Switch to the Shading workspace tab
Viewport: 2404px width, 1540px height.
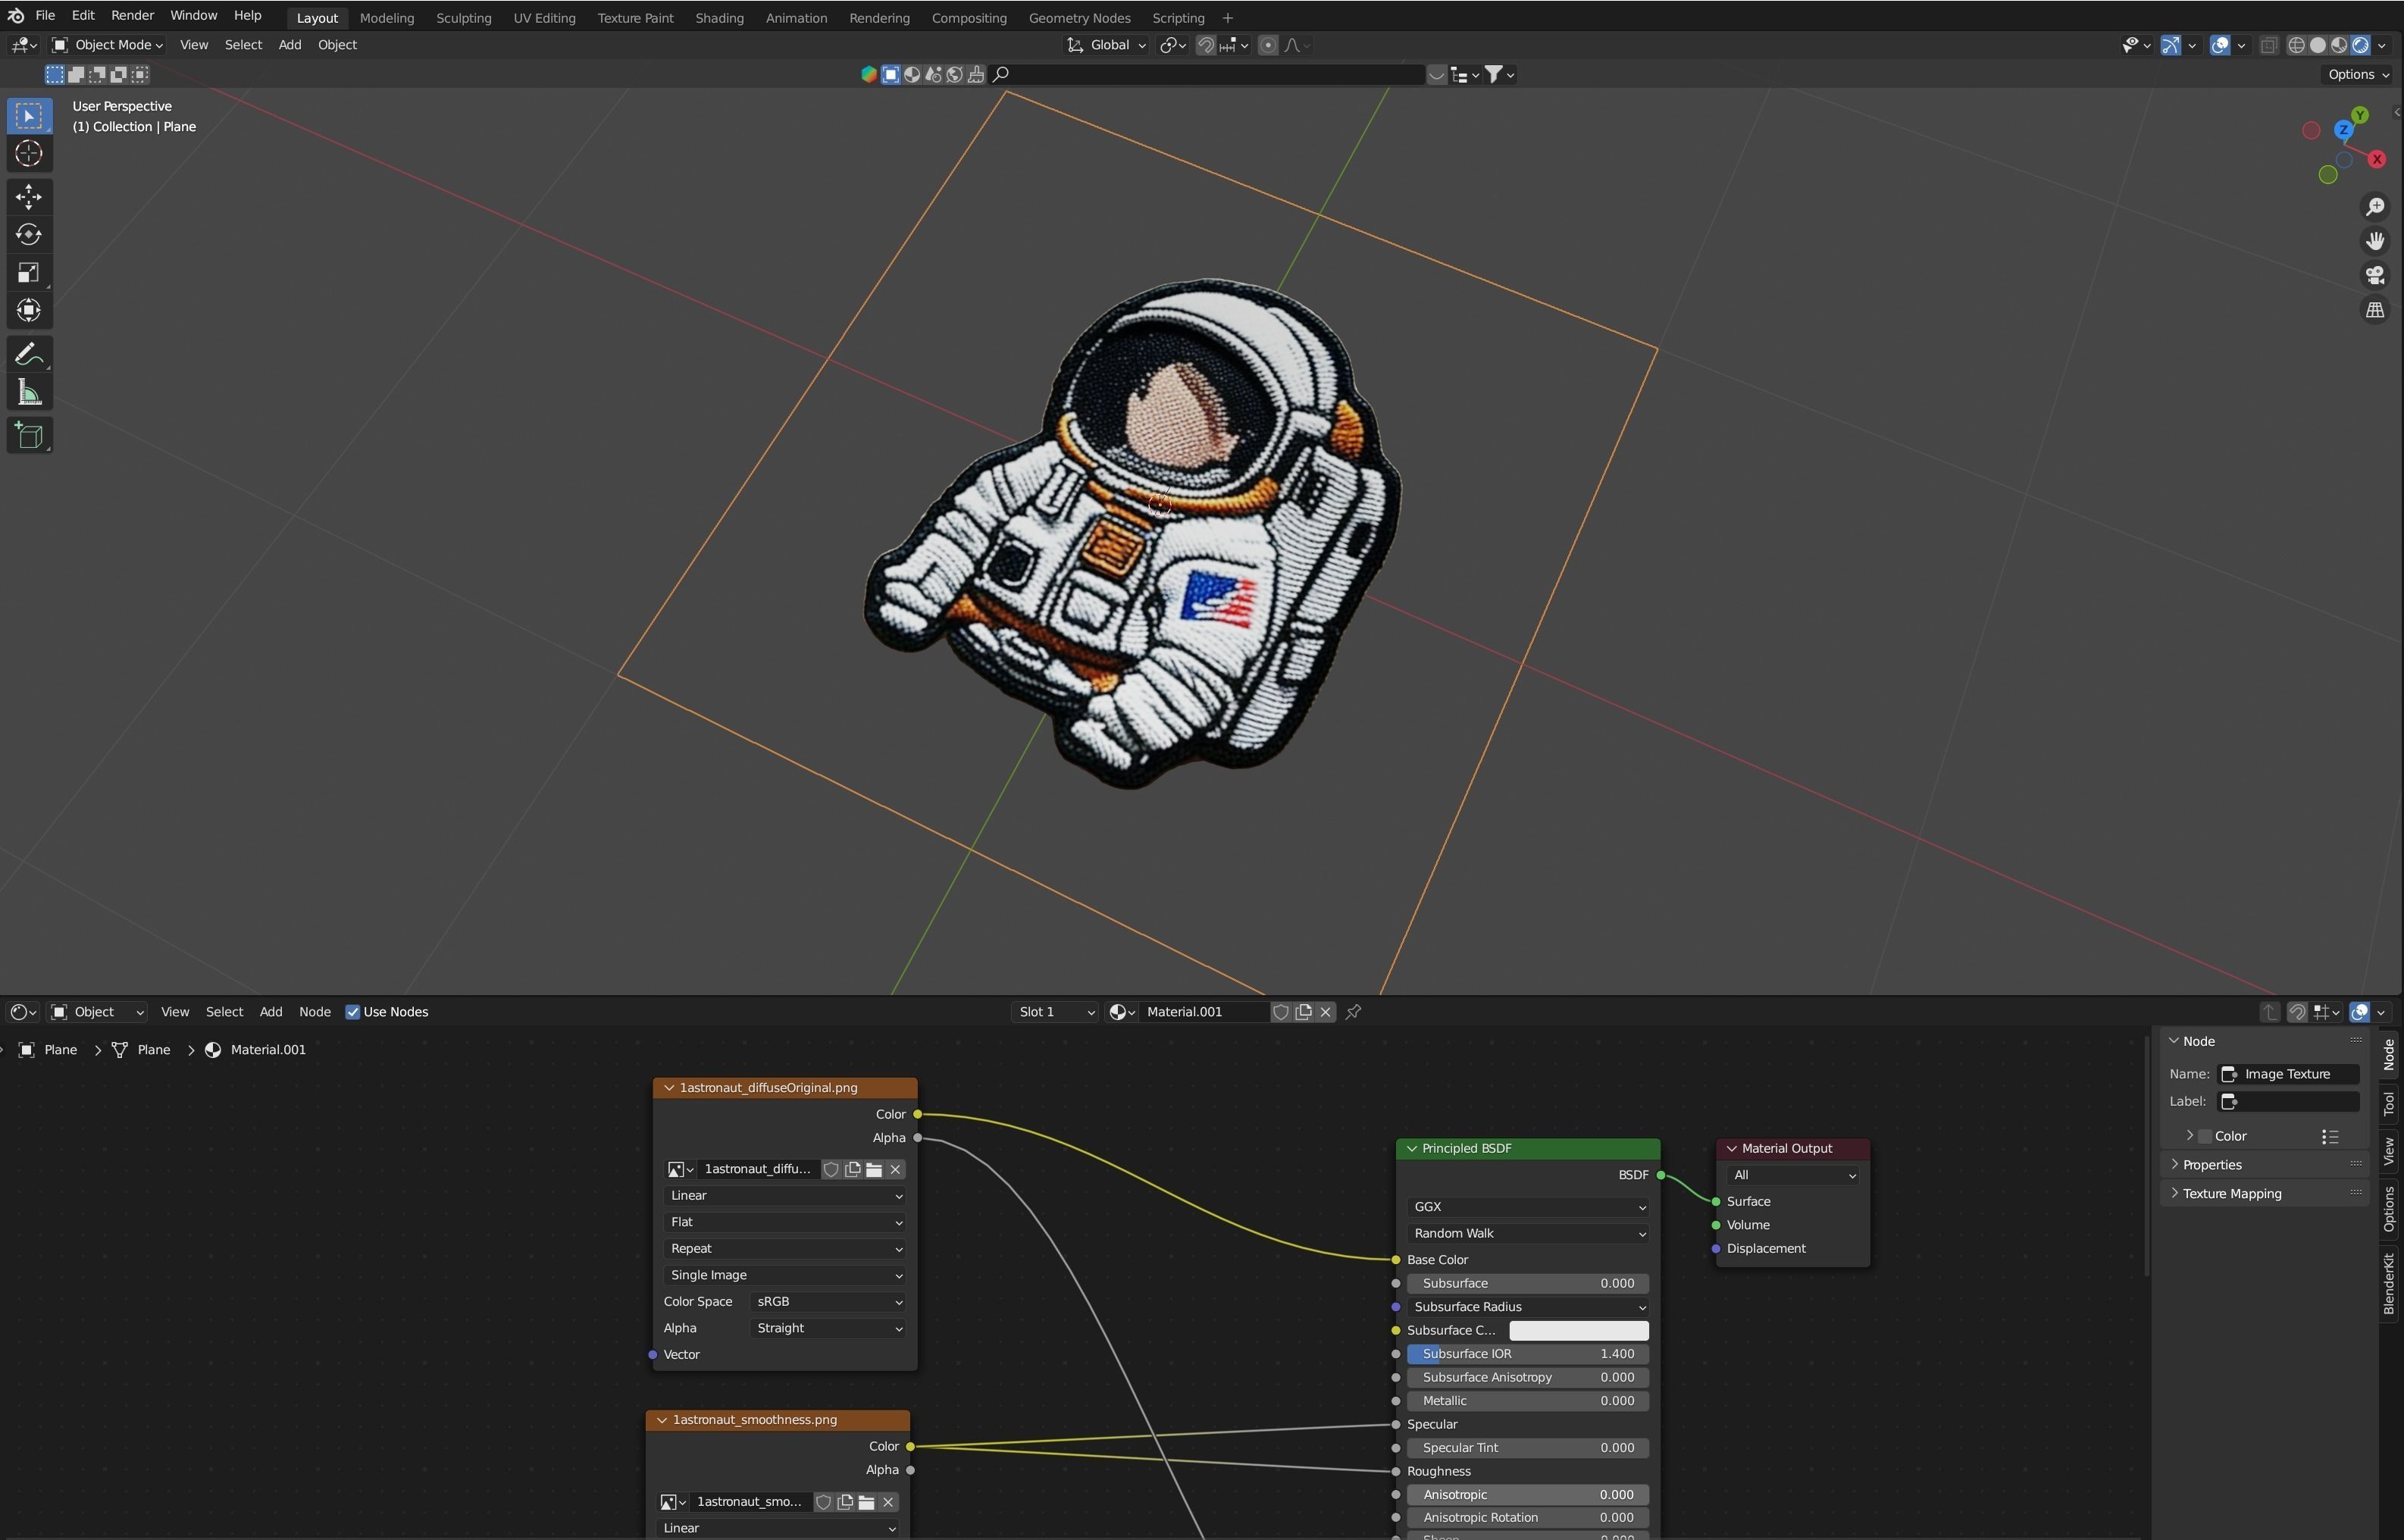[x=719, y=18]
